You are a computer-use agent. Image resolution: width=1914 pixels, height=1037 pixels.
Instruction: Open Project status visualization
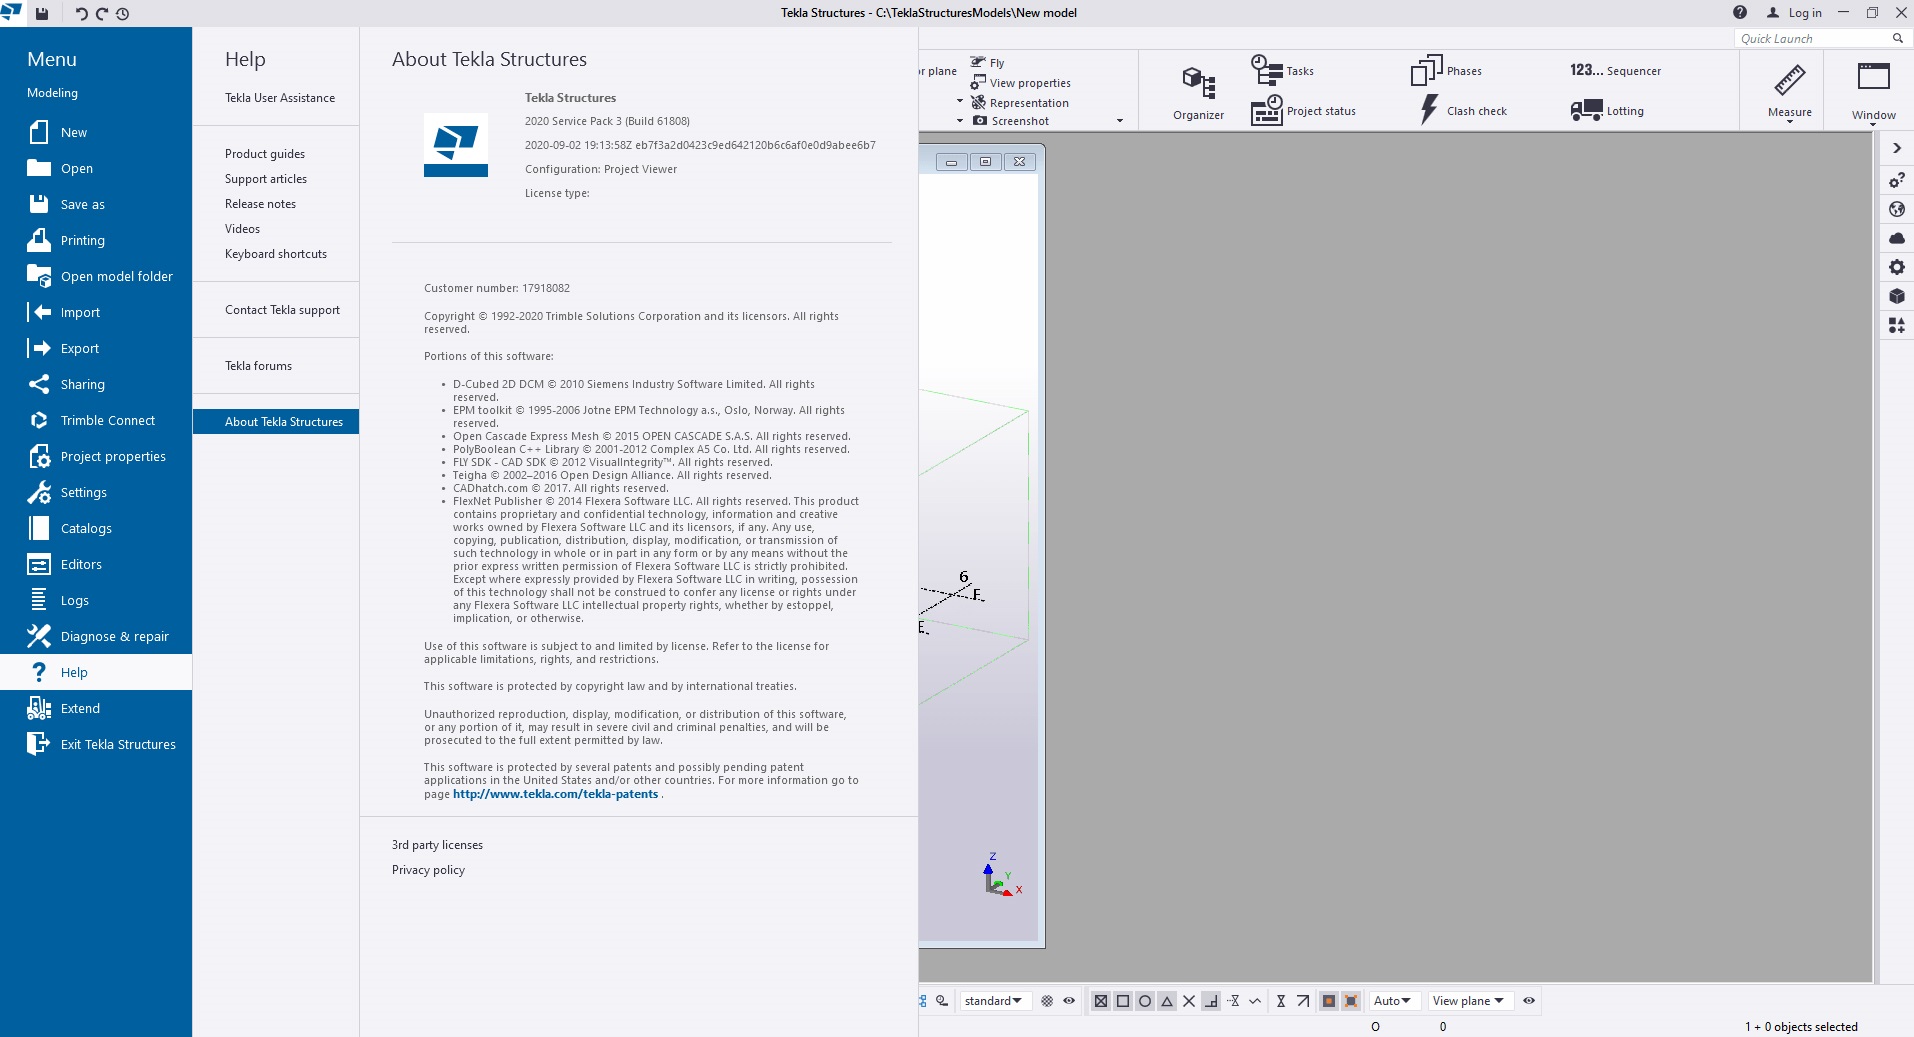pos(1304,111)
